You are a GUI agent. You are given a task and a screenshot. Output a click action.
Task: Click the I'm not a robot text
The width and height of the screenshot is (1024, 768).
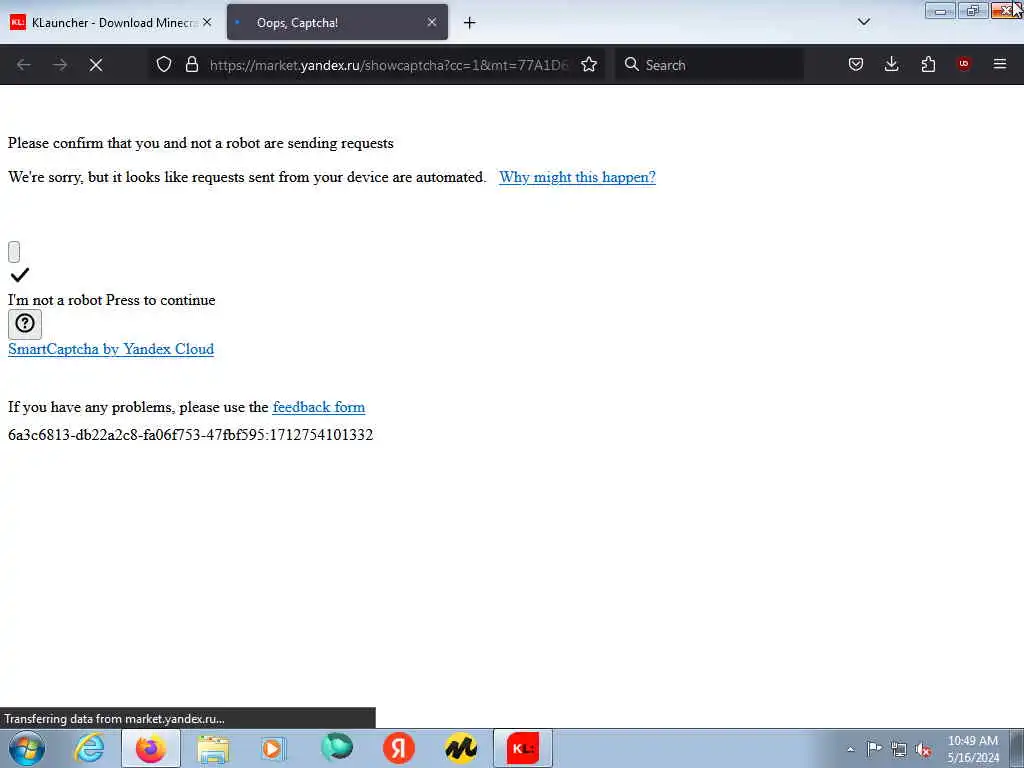[x=56, y=300]
